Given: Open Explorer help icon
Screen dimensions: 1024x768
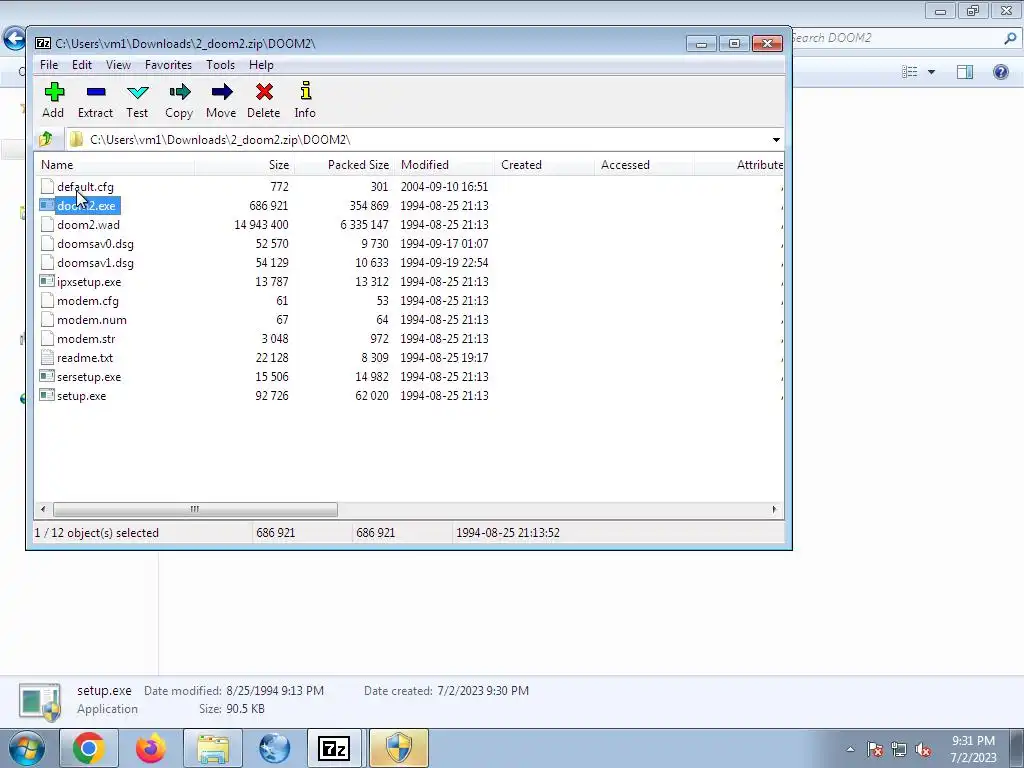Looking at the screenshot, I should pos(1000,71).
